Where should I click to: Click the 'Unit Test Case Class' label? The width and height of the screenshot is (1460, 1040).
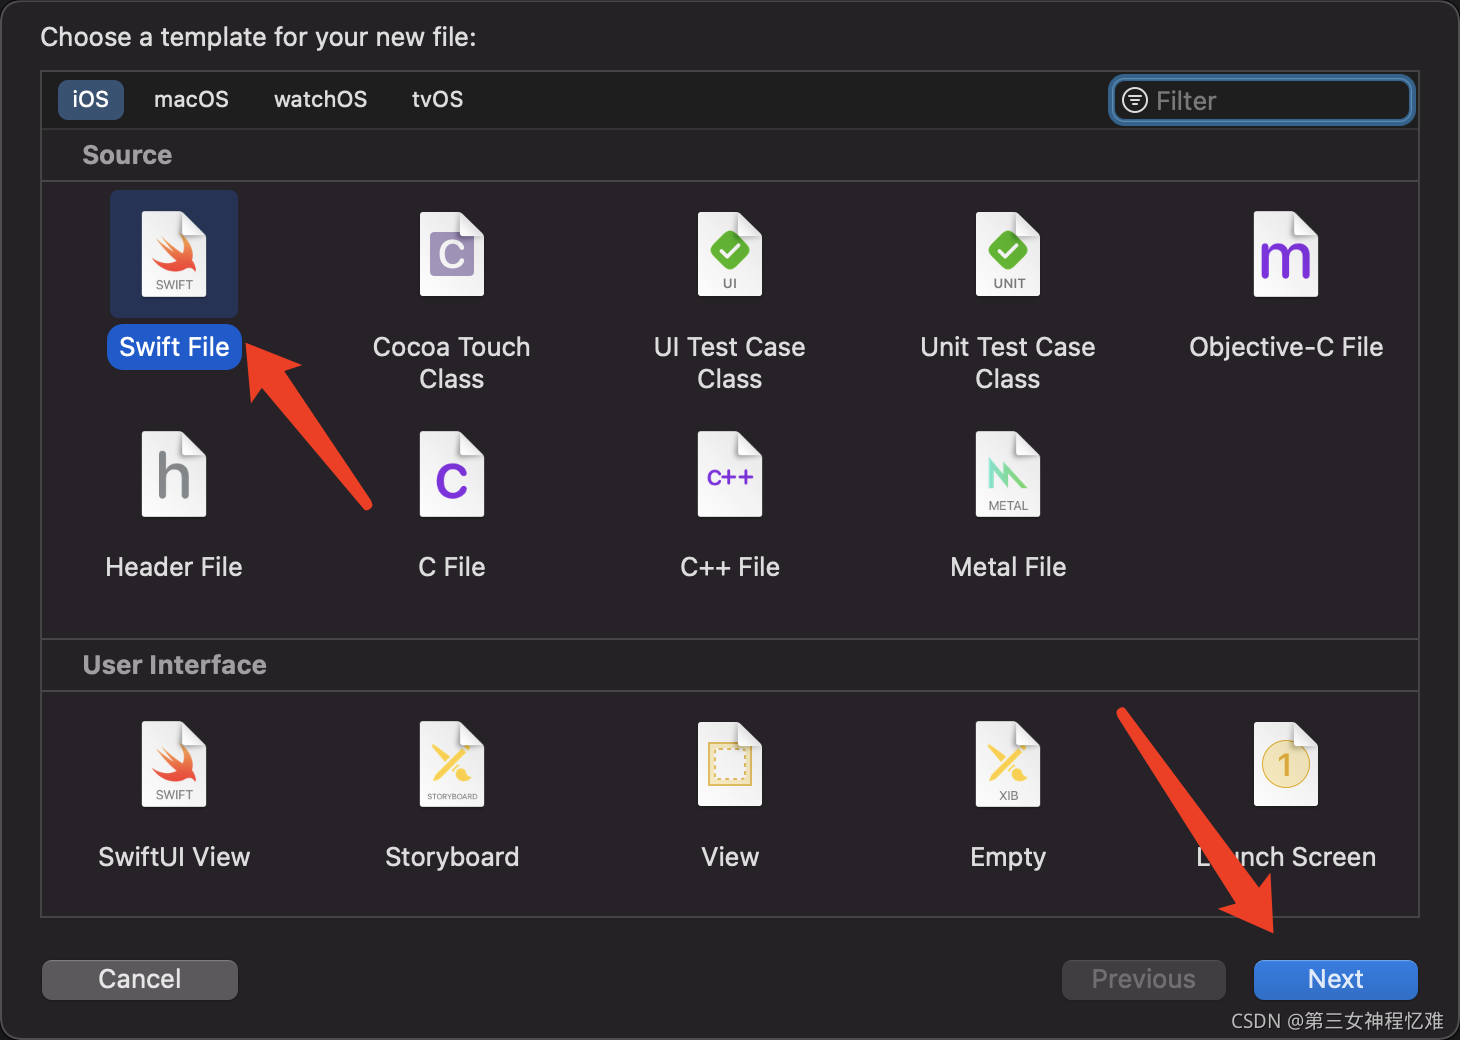click(1008, 363)
